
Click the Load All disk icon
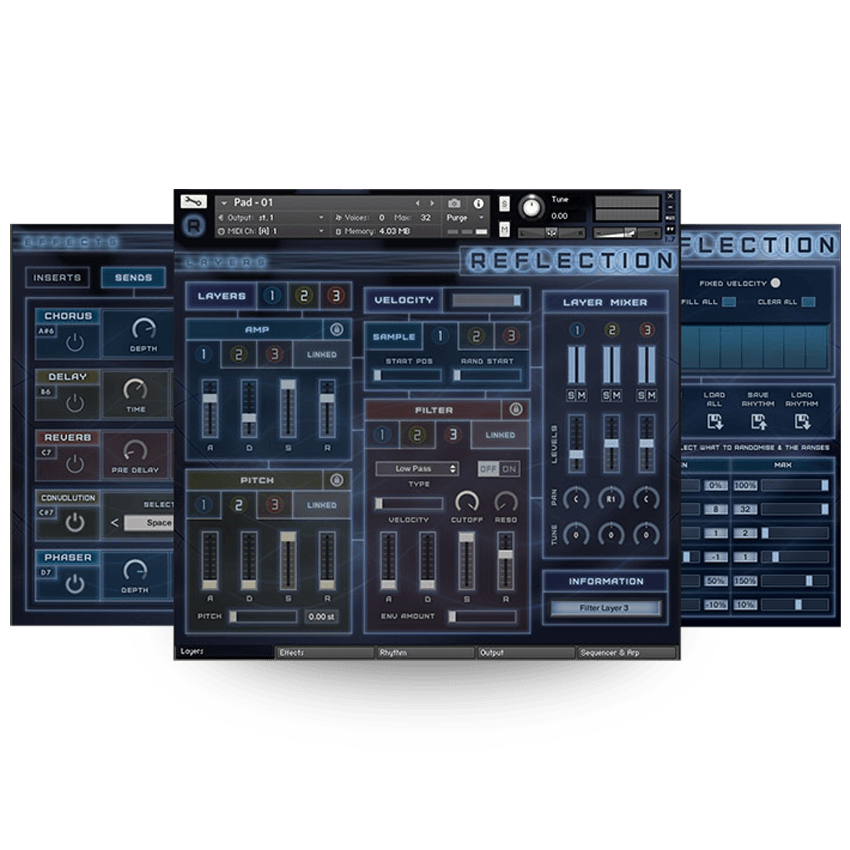click(x=714, y=422)
